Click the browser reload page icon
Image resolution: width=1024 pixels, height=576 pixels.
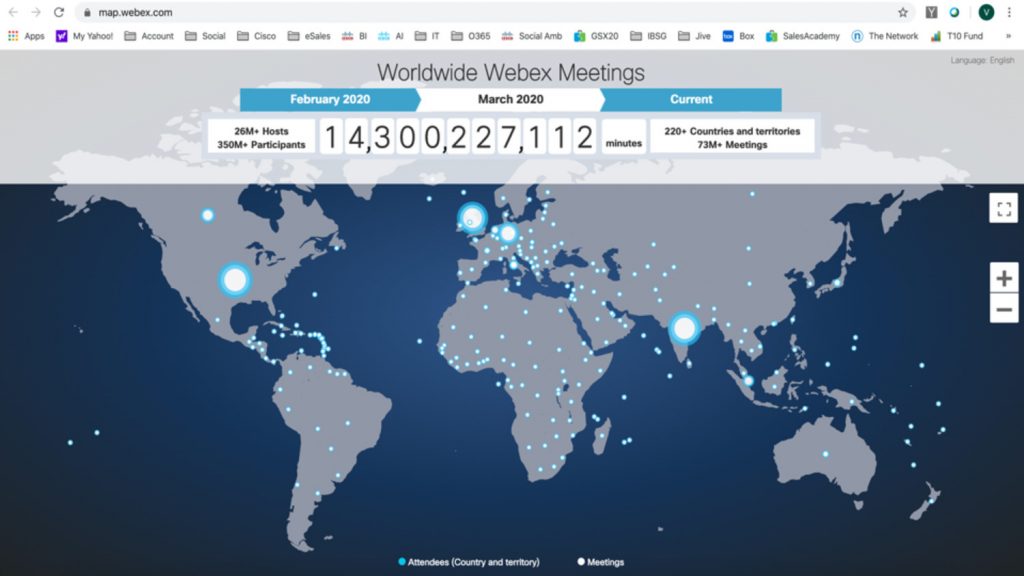pyautogui.click(x=59, y=12)
